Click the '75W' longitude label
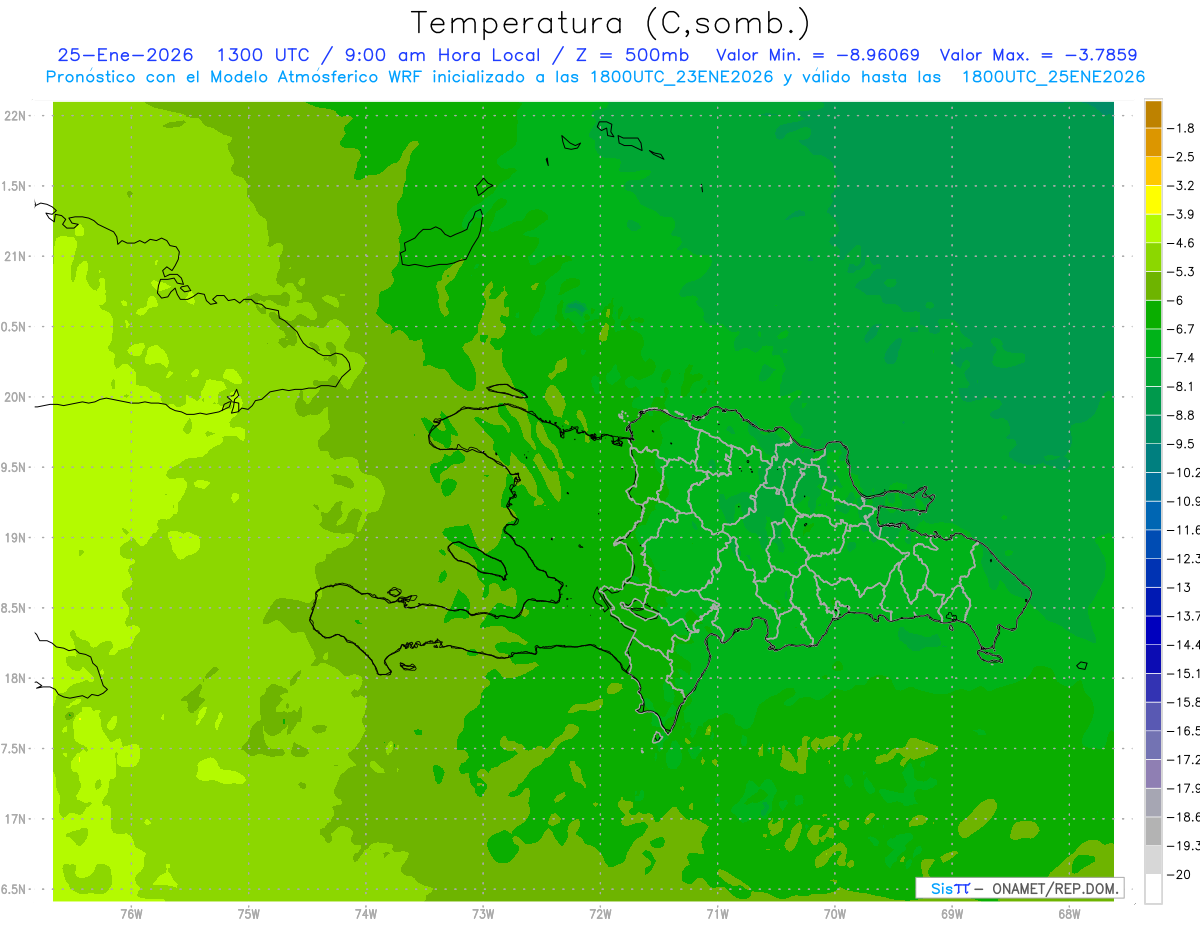1200x927 pixels. [x=248, y=914]
